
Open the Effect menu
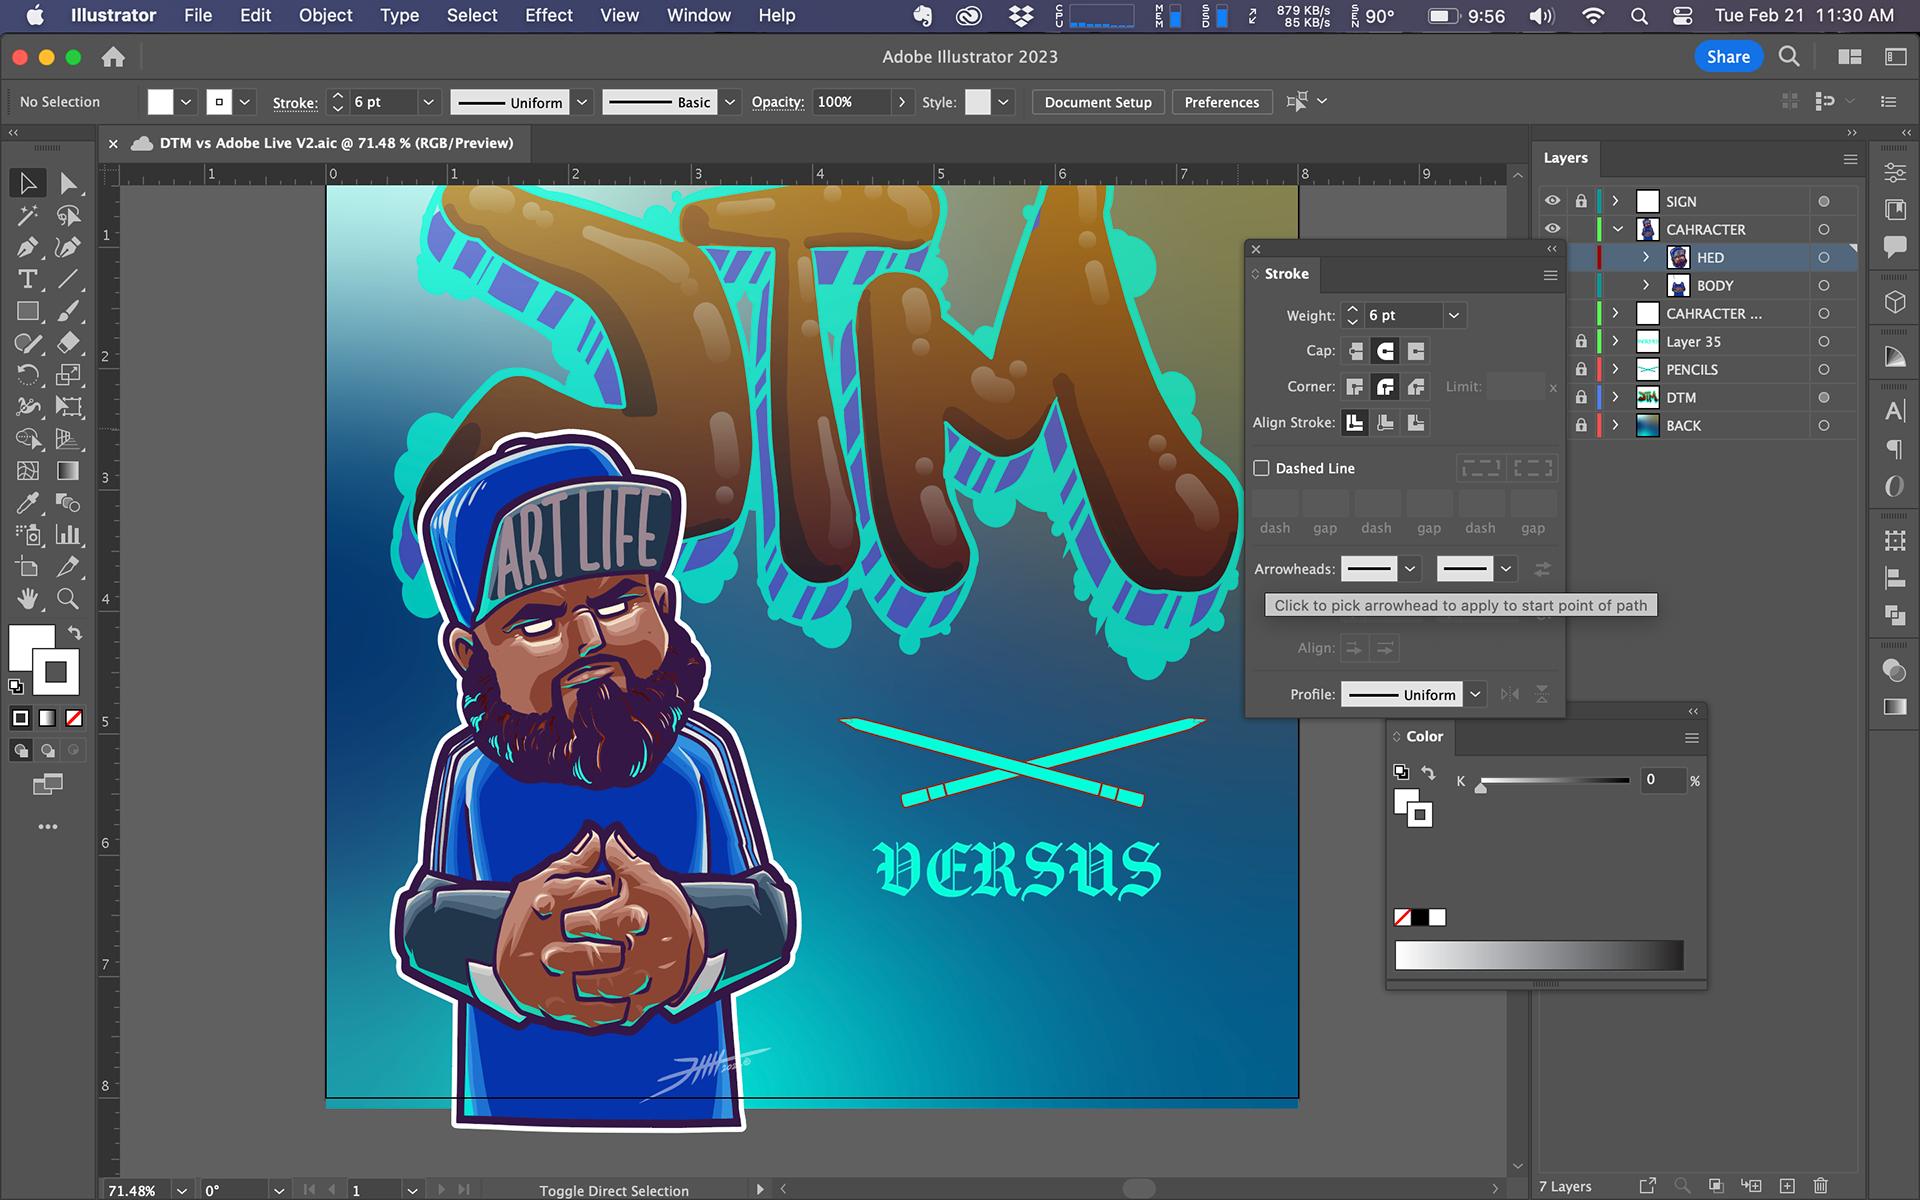click(x=549, y=15)
